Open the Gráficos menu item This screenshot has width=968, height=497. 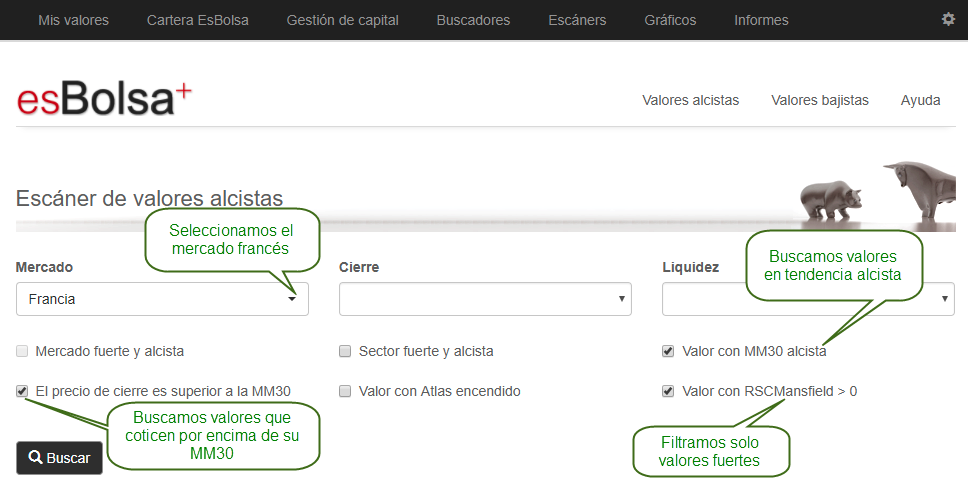pos(670,20)
